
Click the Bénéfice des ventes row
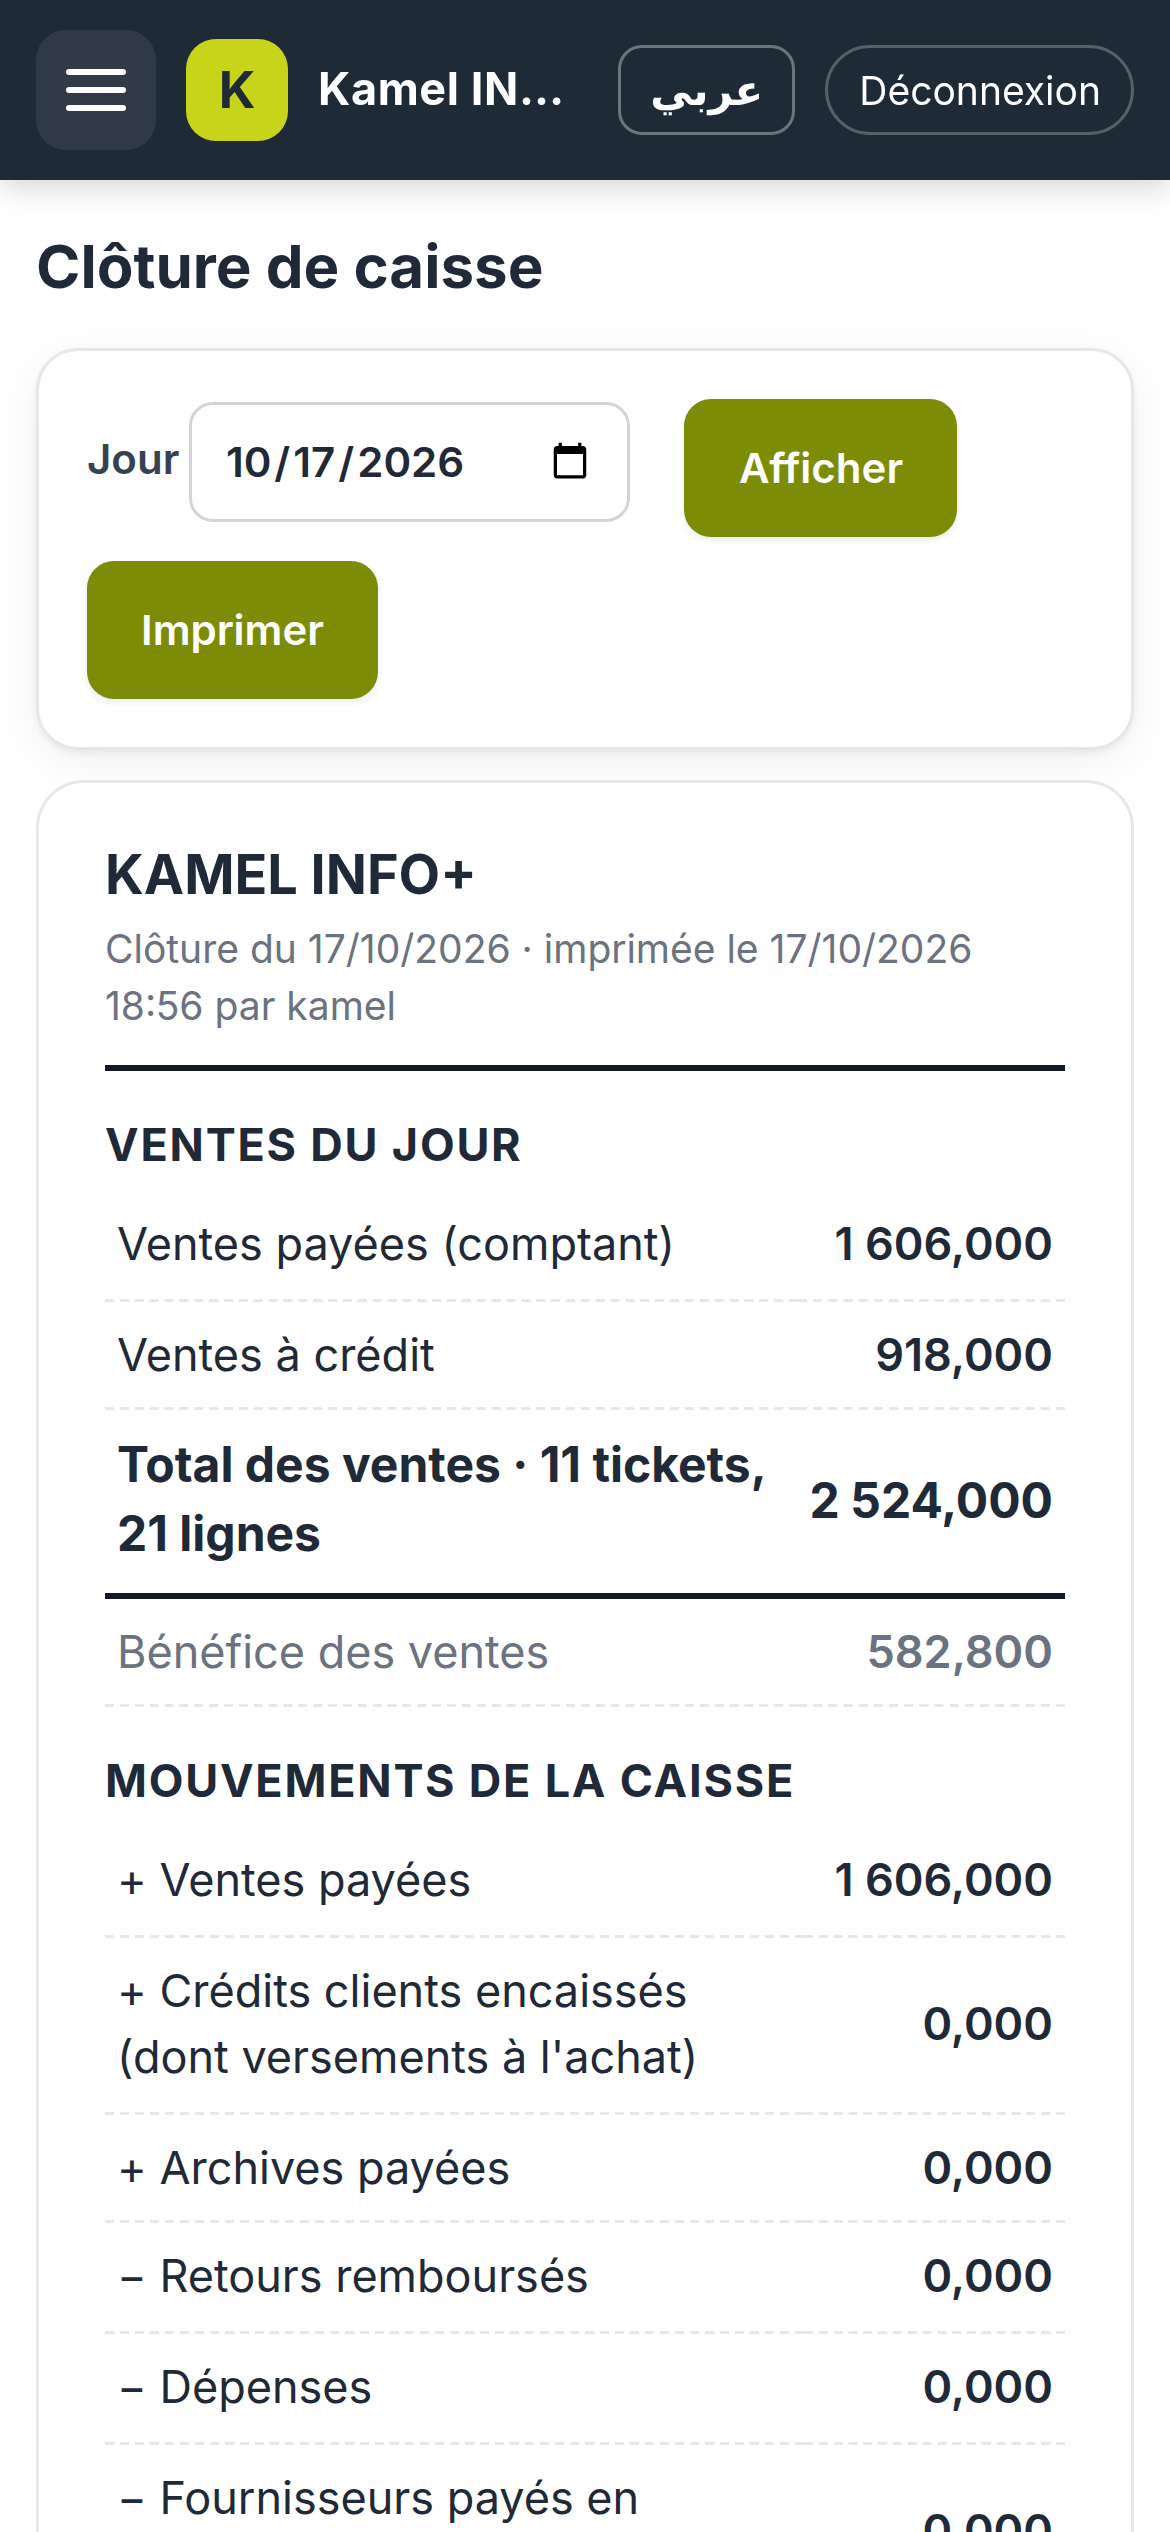[585, 1653]
